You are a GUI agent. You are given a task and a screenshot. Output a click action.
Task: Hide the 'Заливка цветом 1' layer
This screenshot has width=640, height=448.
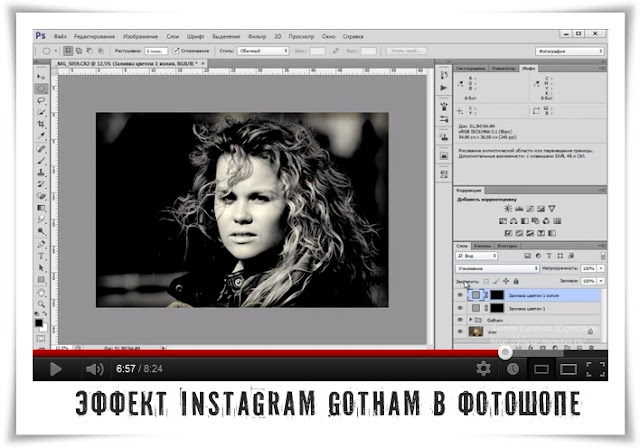tap(460, 308)
